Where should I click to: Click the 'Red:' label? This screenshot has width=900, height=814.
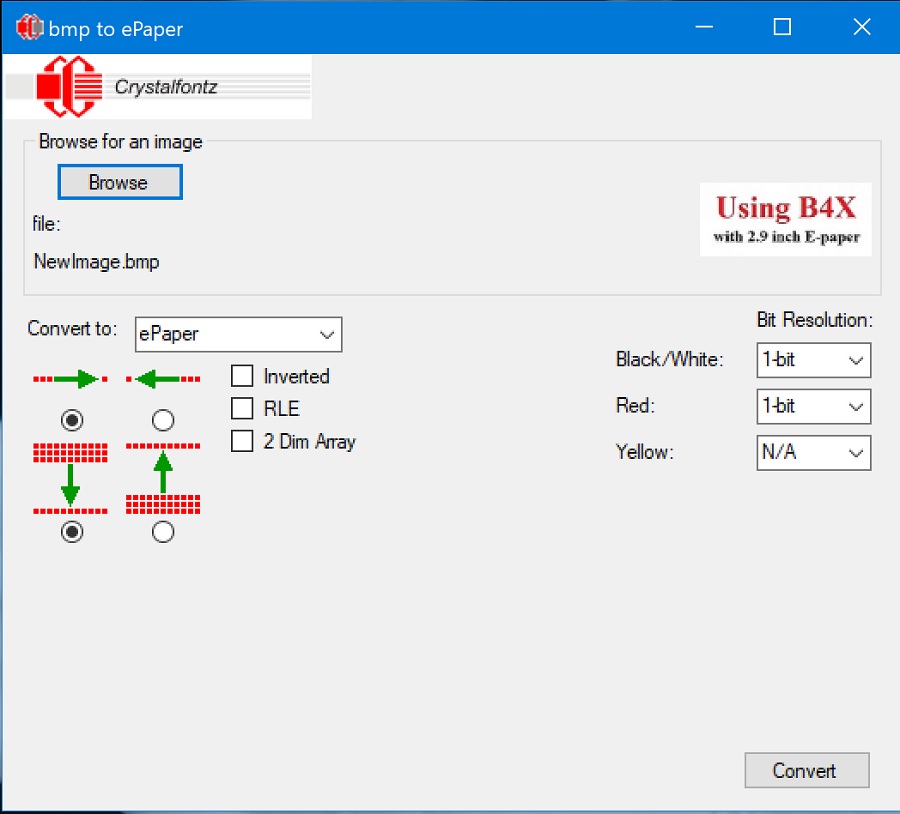[635, 406]
